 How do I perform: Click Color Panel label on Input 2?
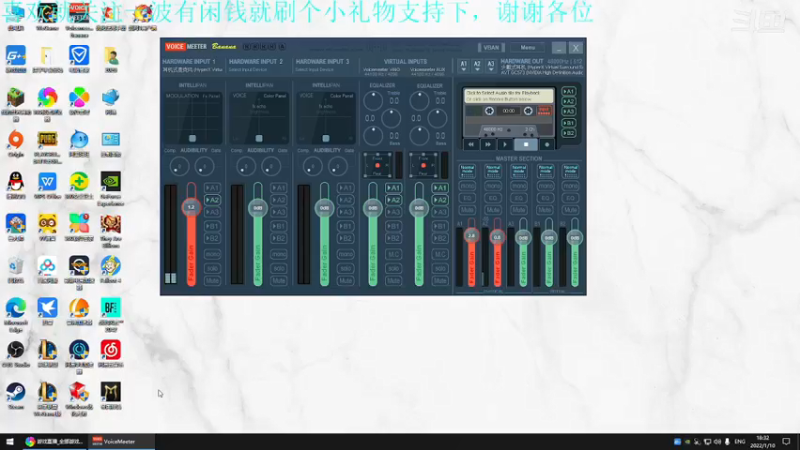pyautogui.click(x=275, y=96)
